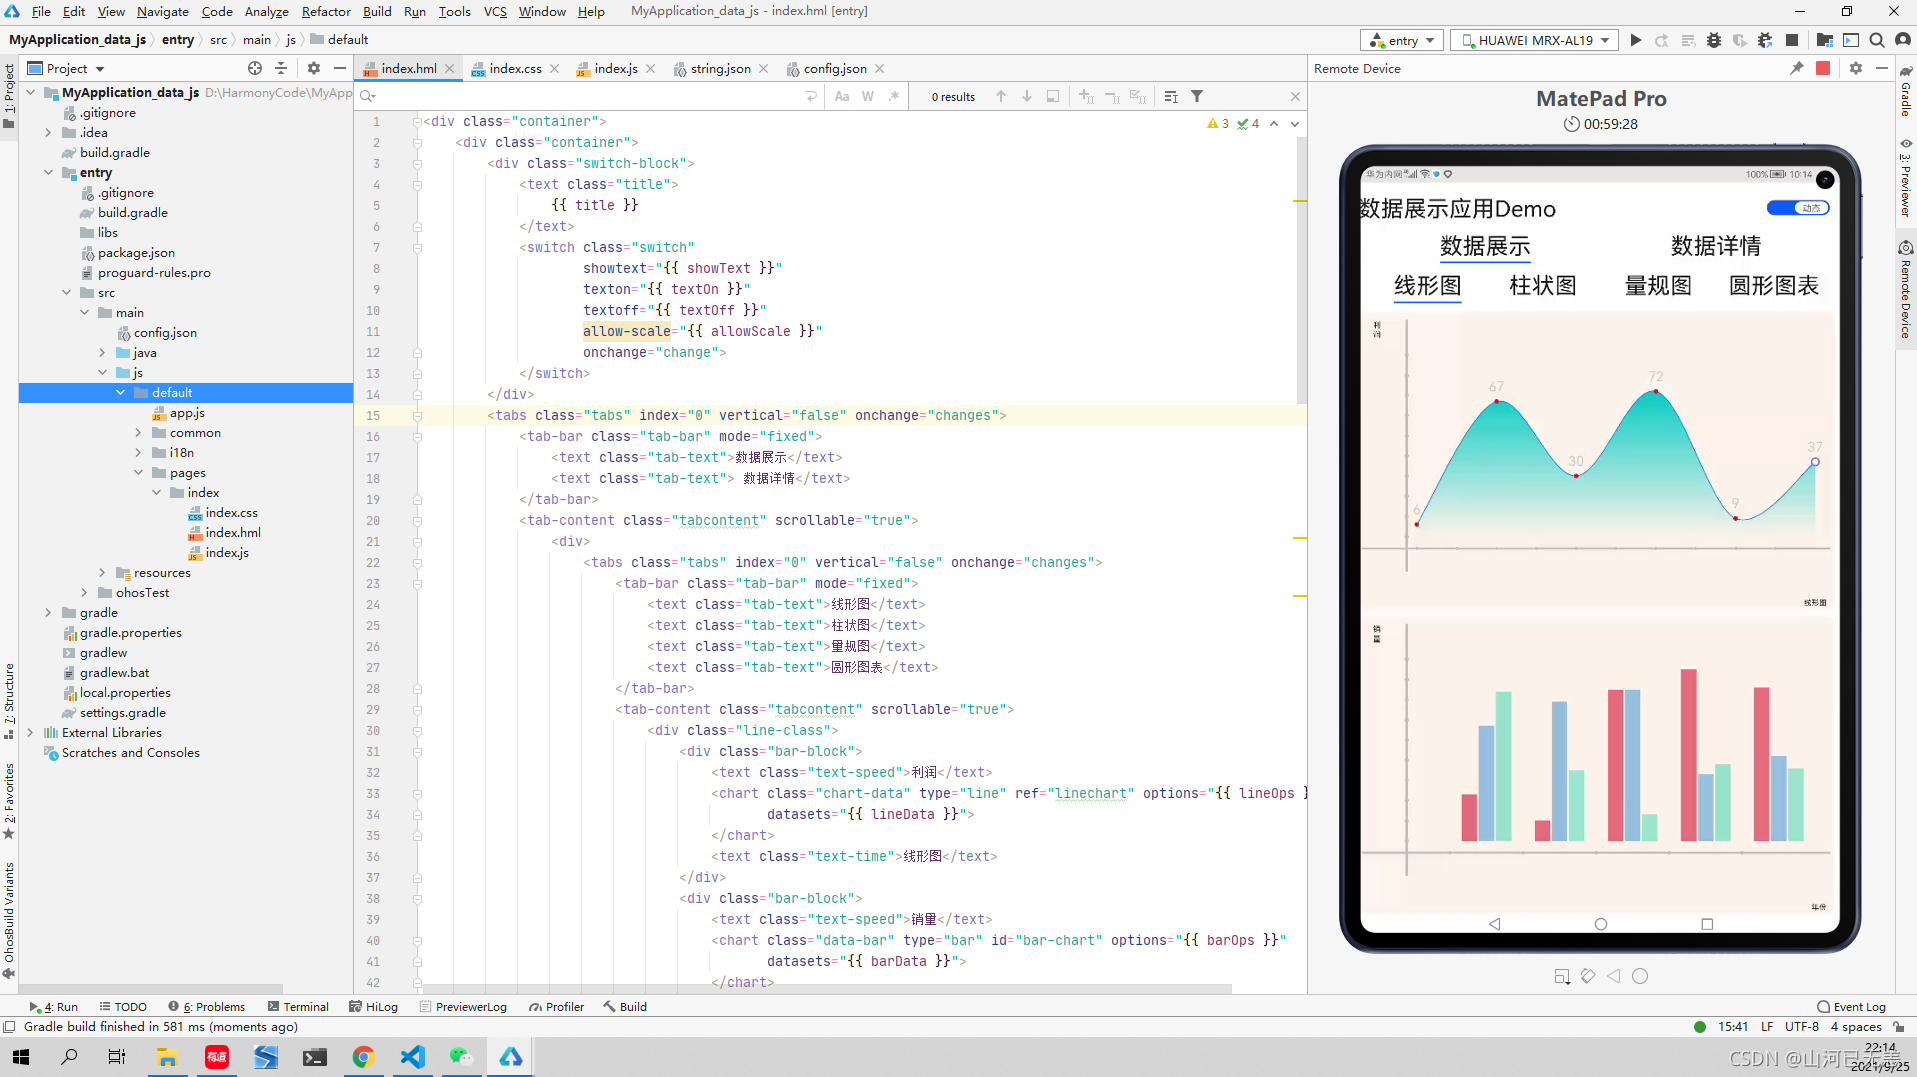Open the Terminal tool window
The height and width of the screenshot is (1077, 1917).
(298, 1007)
